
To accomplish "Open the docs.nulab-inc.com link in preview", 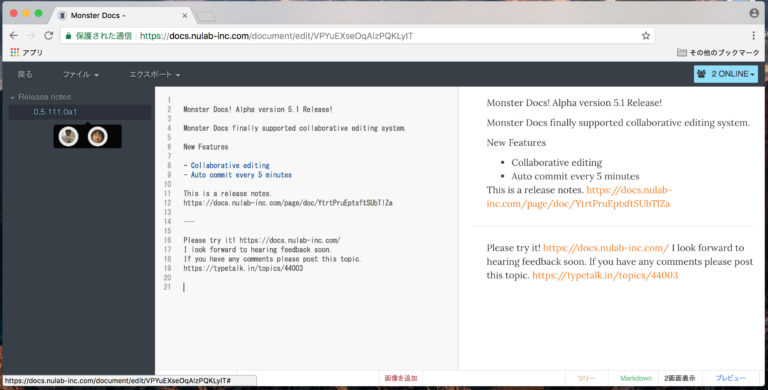I will (605, 247).
